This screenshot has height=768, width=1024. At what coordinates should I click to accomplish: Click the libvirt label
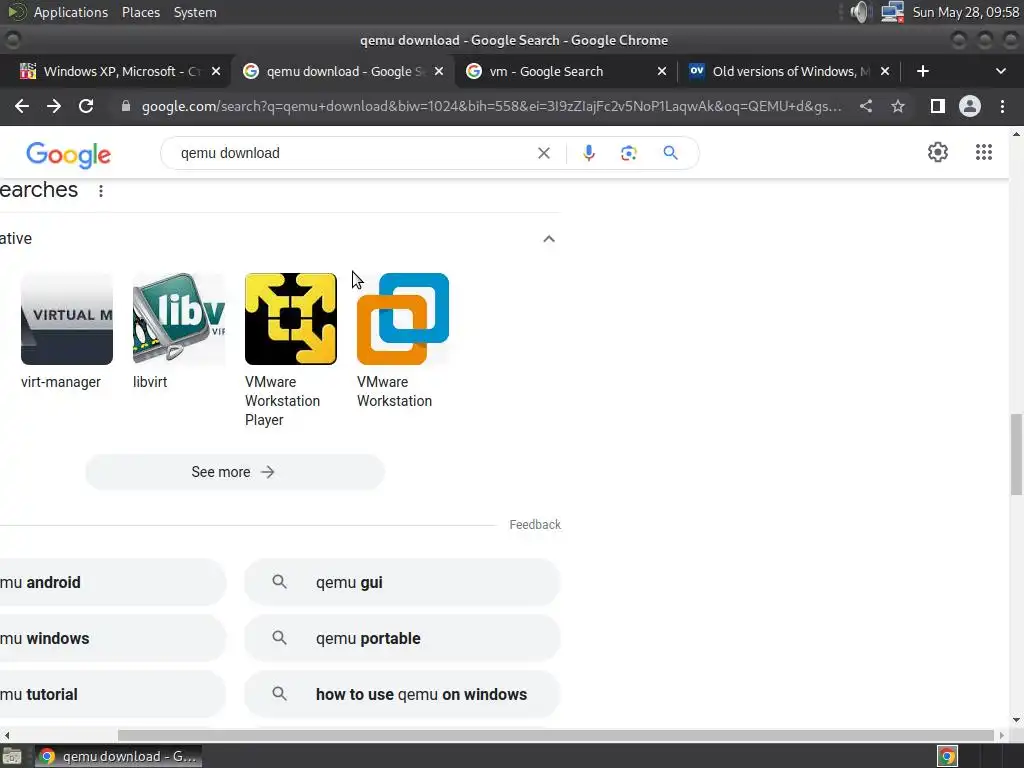[x=150, y=382]
